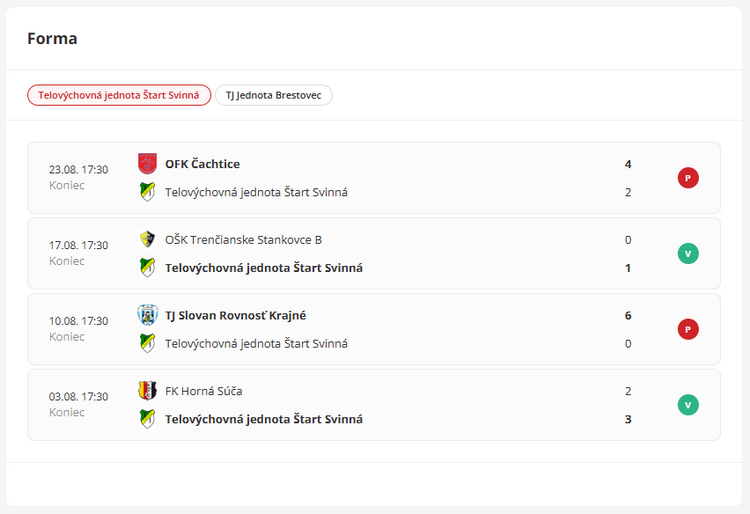This screenshot has height=514, width=750.
Task: Click the OŠK Trenčianske Stankovce B crest
Action: point(147,239)
